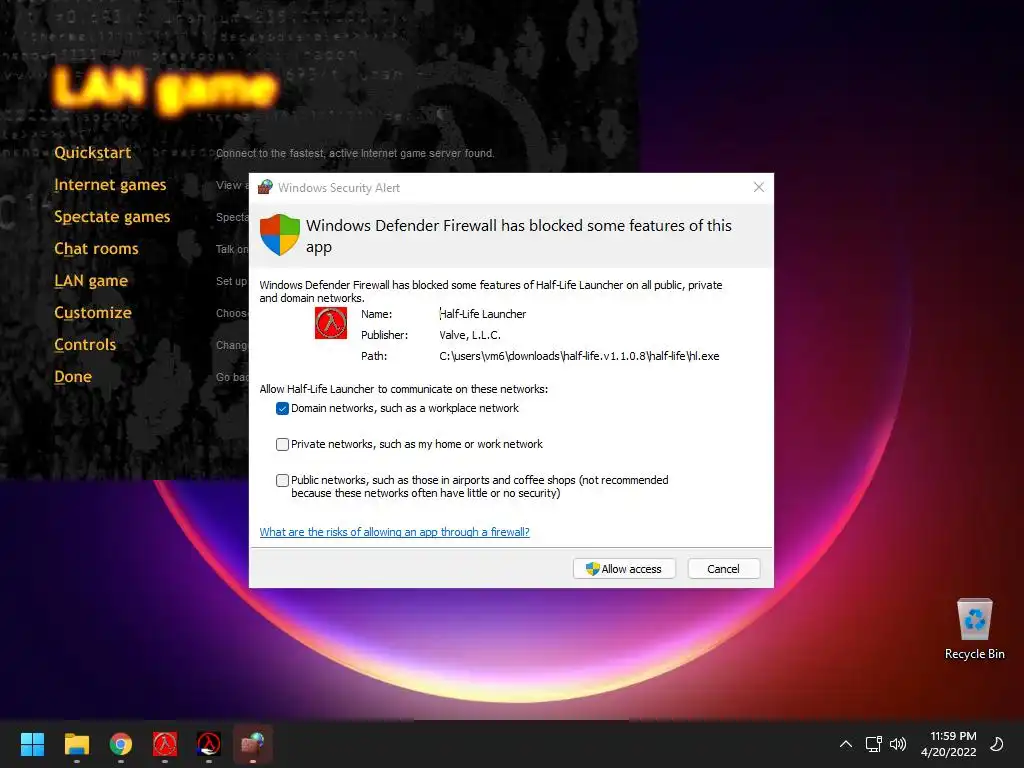Open network status tray icon
The height and width of the screenshot is (768, 1024).
click(x=873, y=744)
